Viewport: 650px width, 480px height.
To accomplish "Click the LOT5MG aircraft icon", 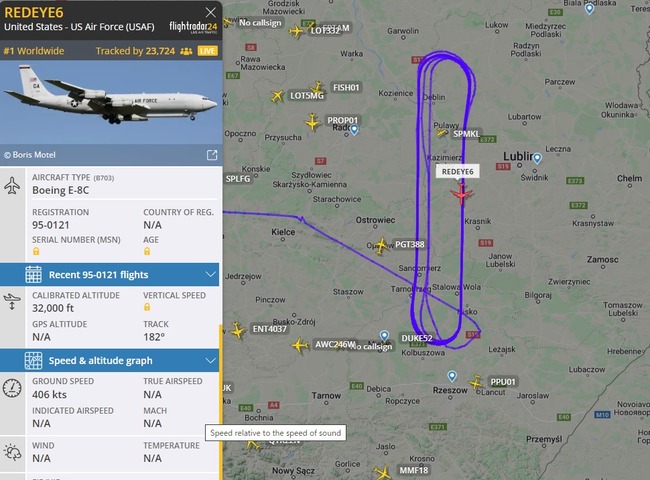I will click(x=277, y=96).
